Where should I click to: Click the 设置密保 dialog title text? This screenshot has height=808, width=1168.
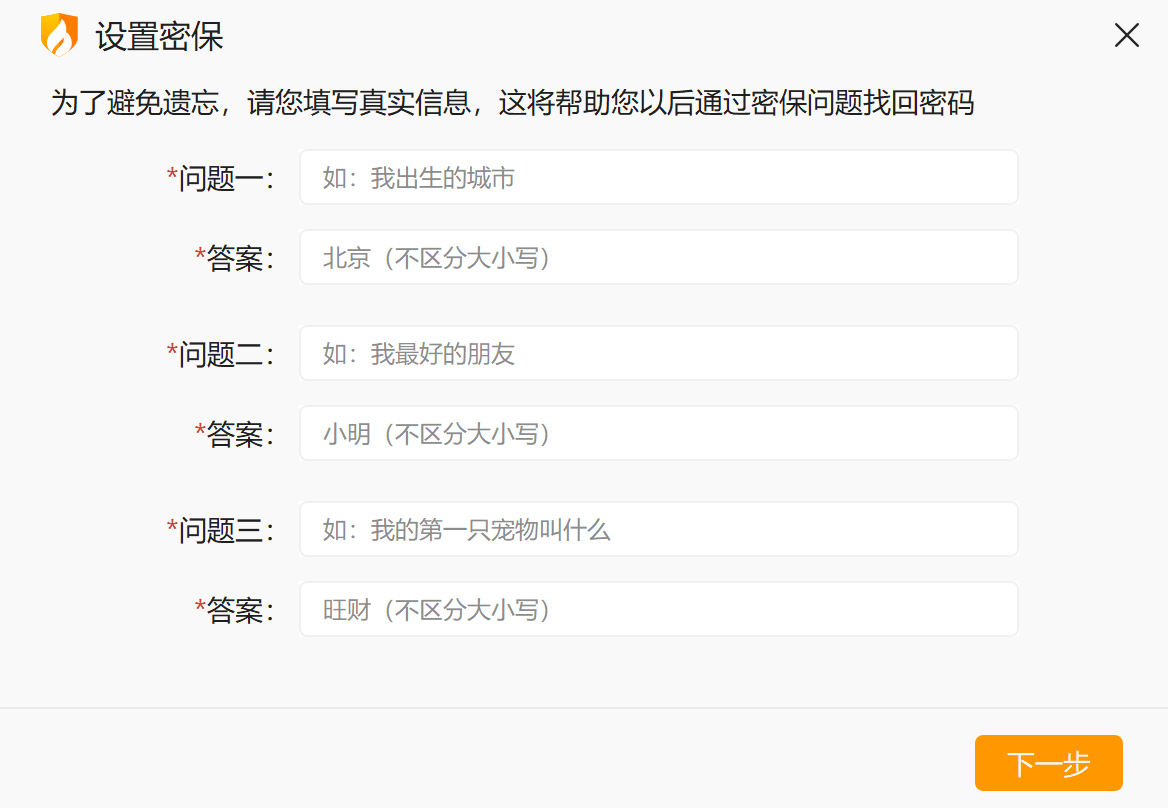159,37
